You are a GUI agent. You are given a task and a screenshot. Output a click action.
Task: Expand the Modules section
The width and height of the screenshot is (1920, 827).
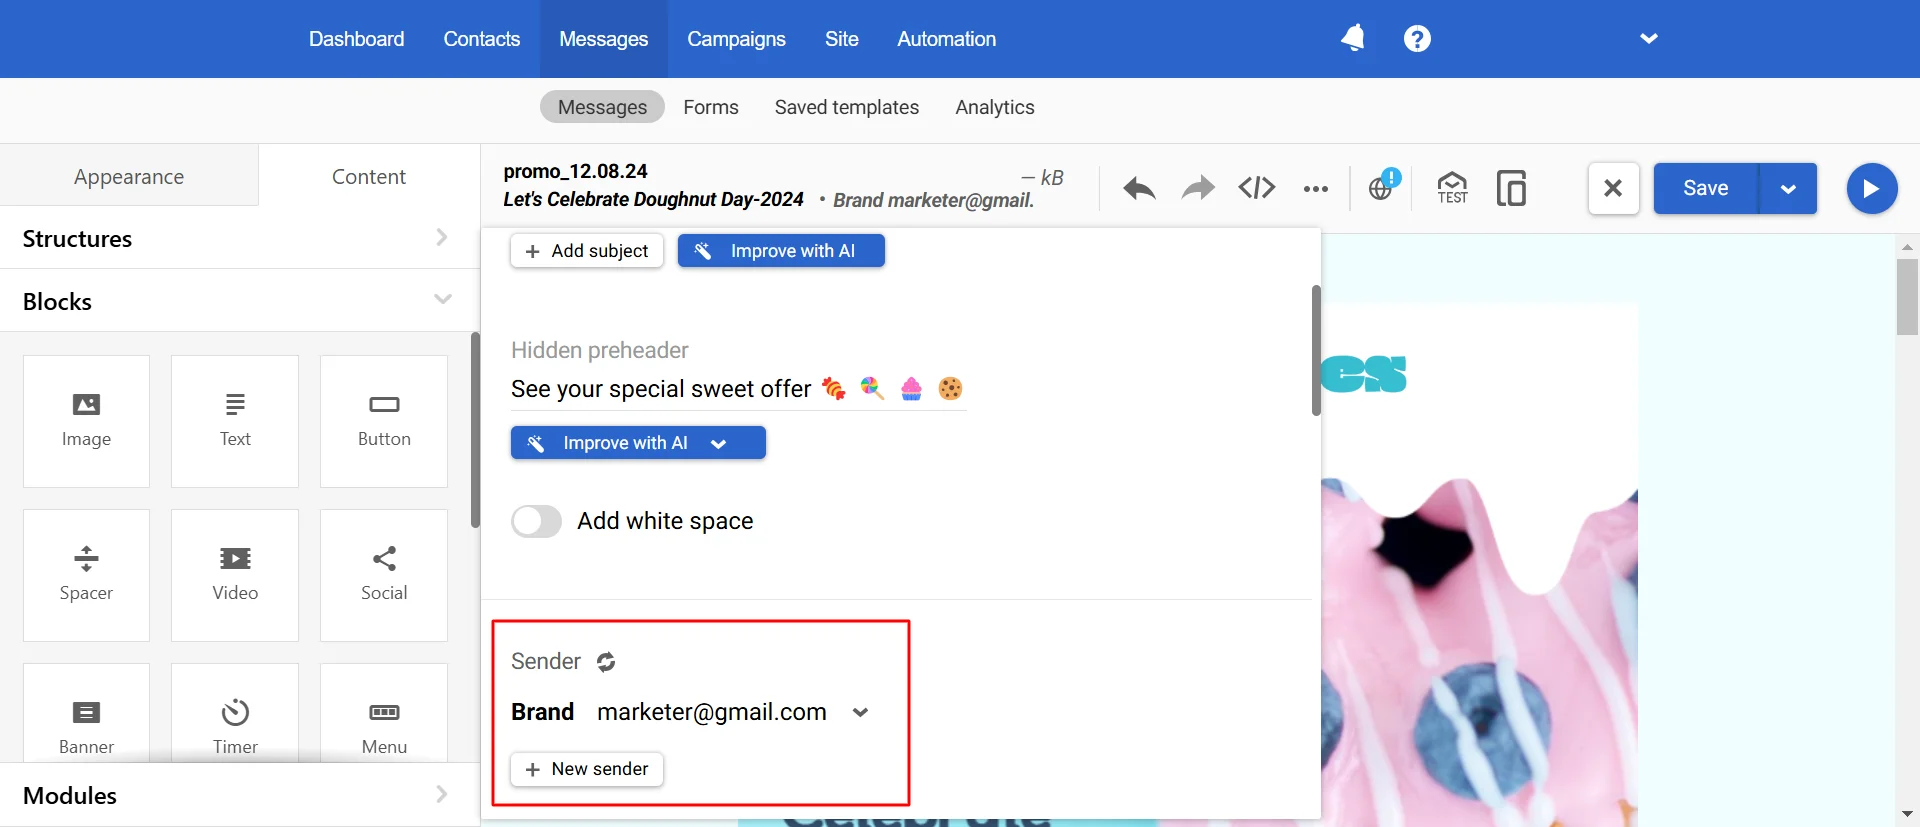(x=239, y=795)
